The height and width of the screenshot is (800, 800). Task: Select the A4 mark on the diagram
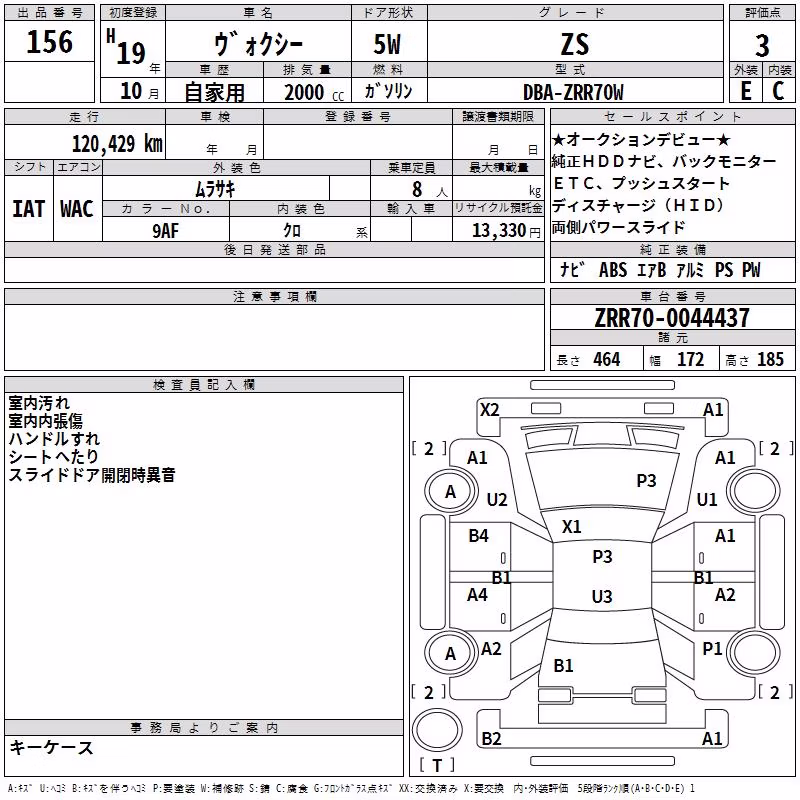click(x=478, y=595)
